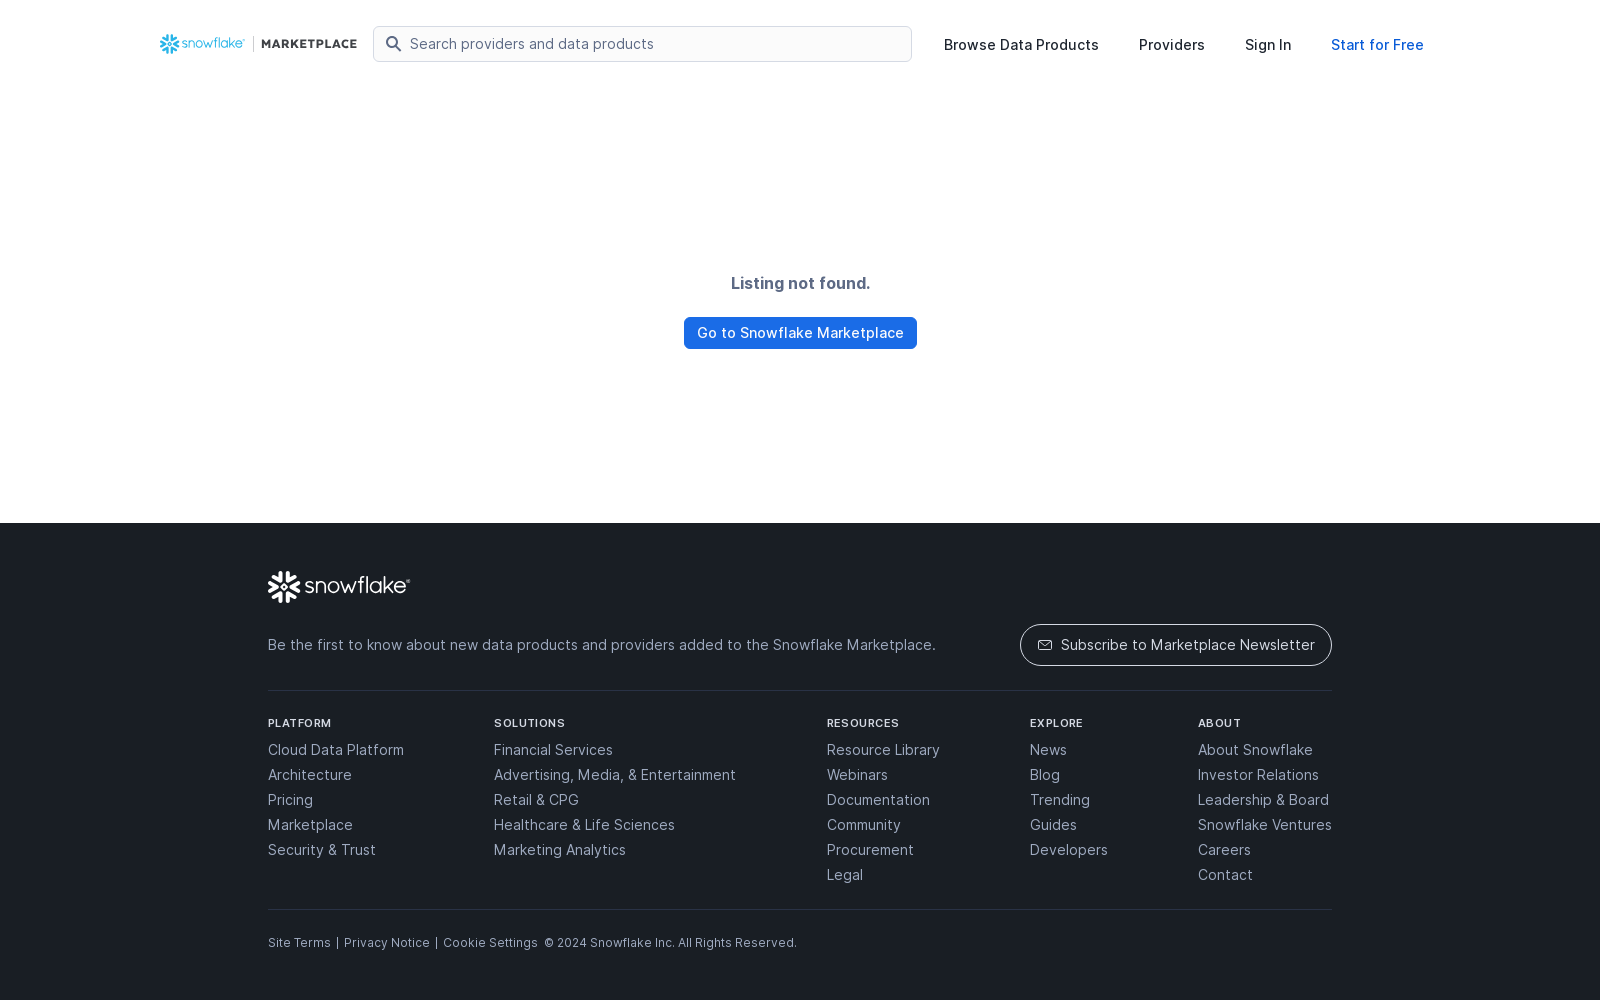Open the Marketplace footer link

tap(310, 825)
